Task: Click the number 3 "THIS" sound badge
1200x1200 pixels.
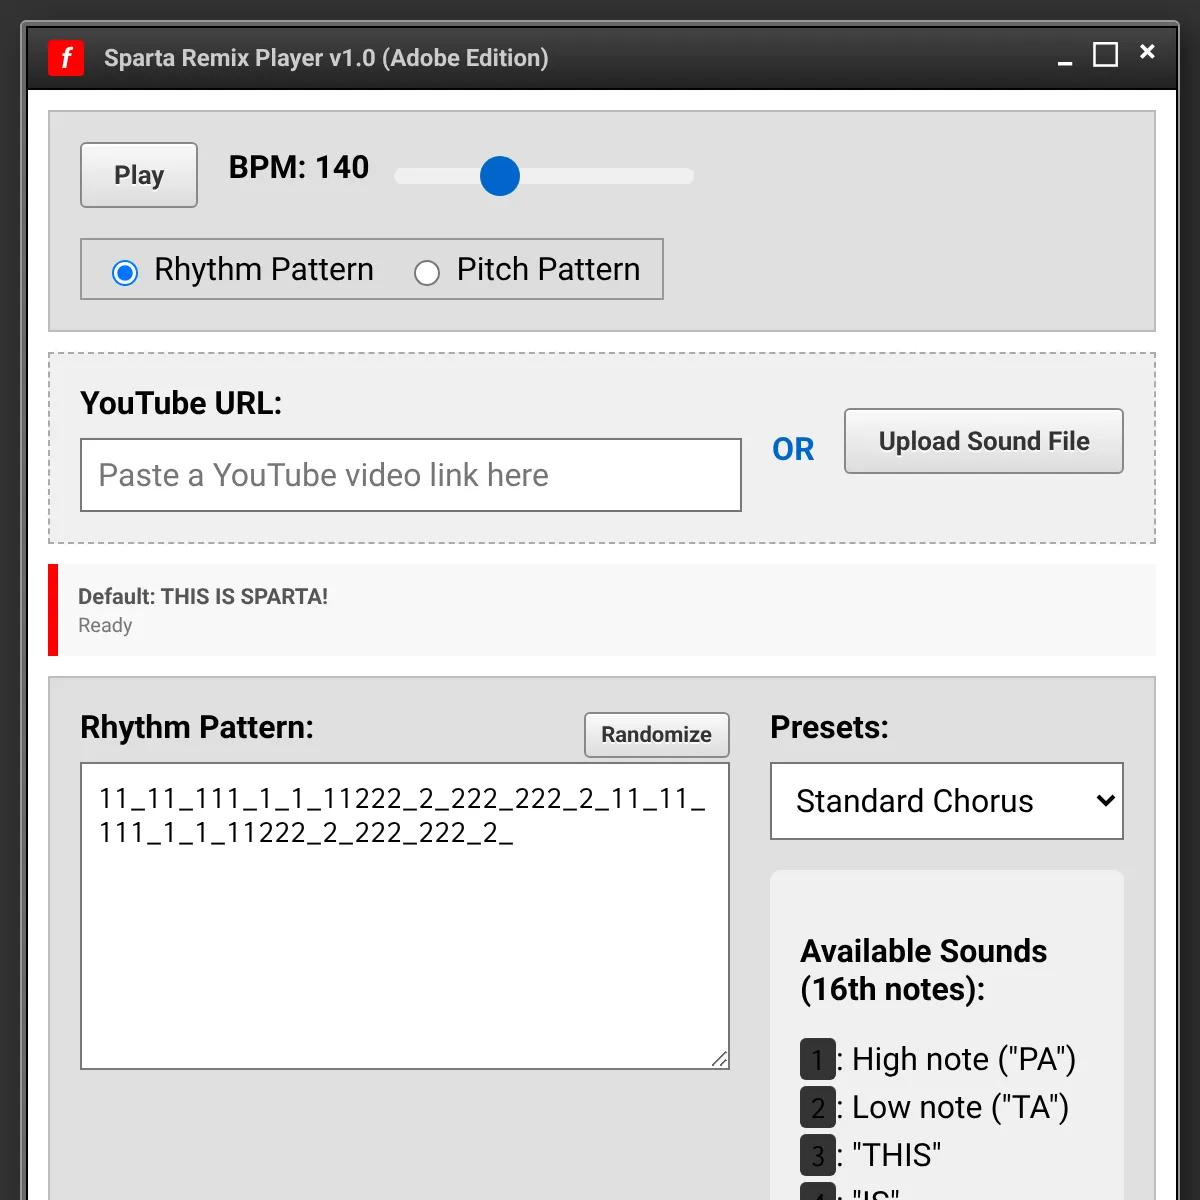Action: [817, 1155]
